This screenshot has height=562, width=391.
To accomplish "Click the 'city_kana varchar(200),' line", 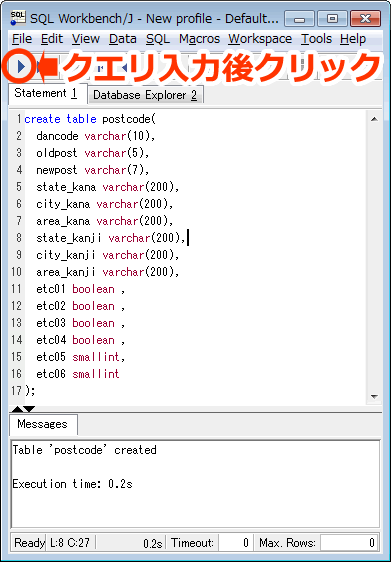I will pyautogui.click(x=105, y=204).
